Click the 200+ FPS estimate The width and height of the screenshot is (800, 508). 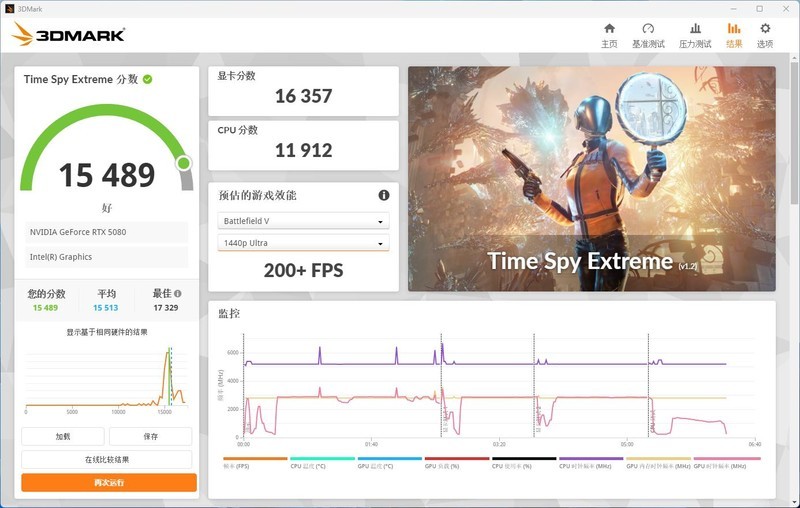[x=304, y=270]
